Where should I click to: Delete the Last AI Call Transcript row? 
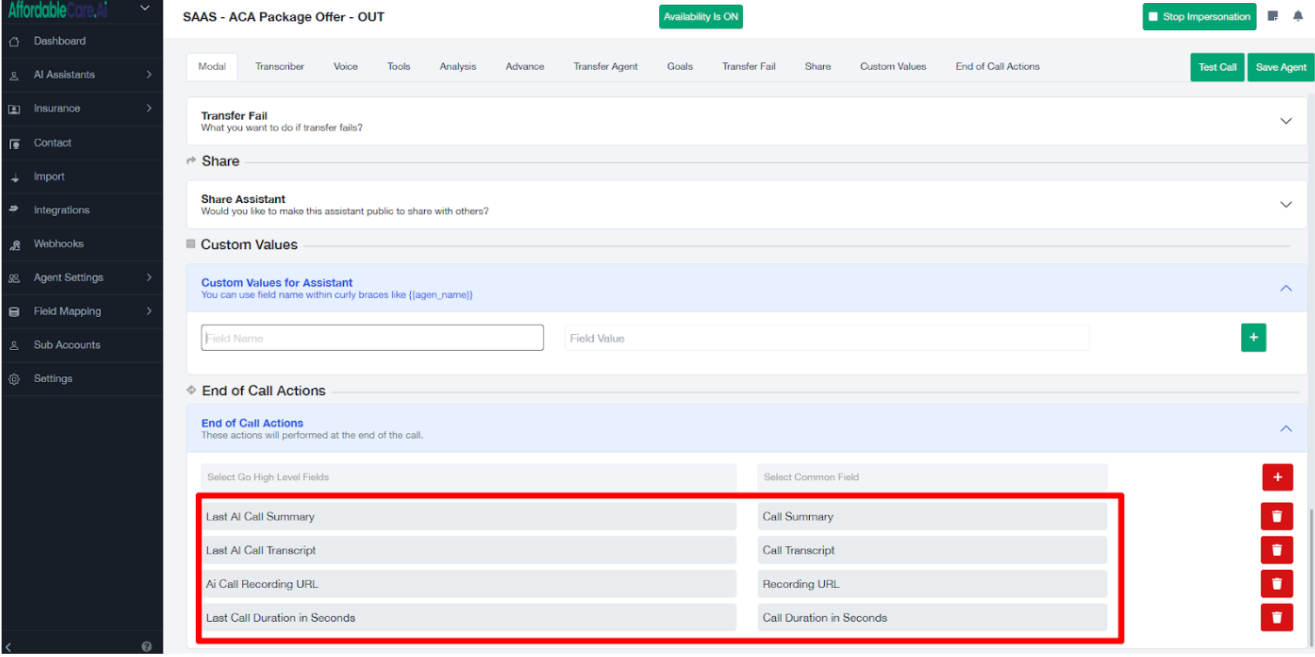1276,550
